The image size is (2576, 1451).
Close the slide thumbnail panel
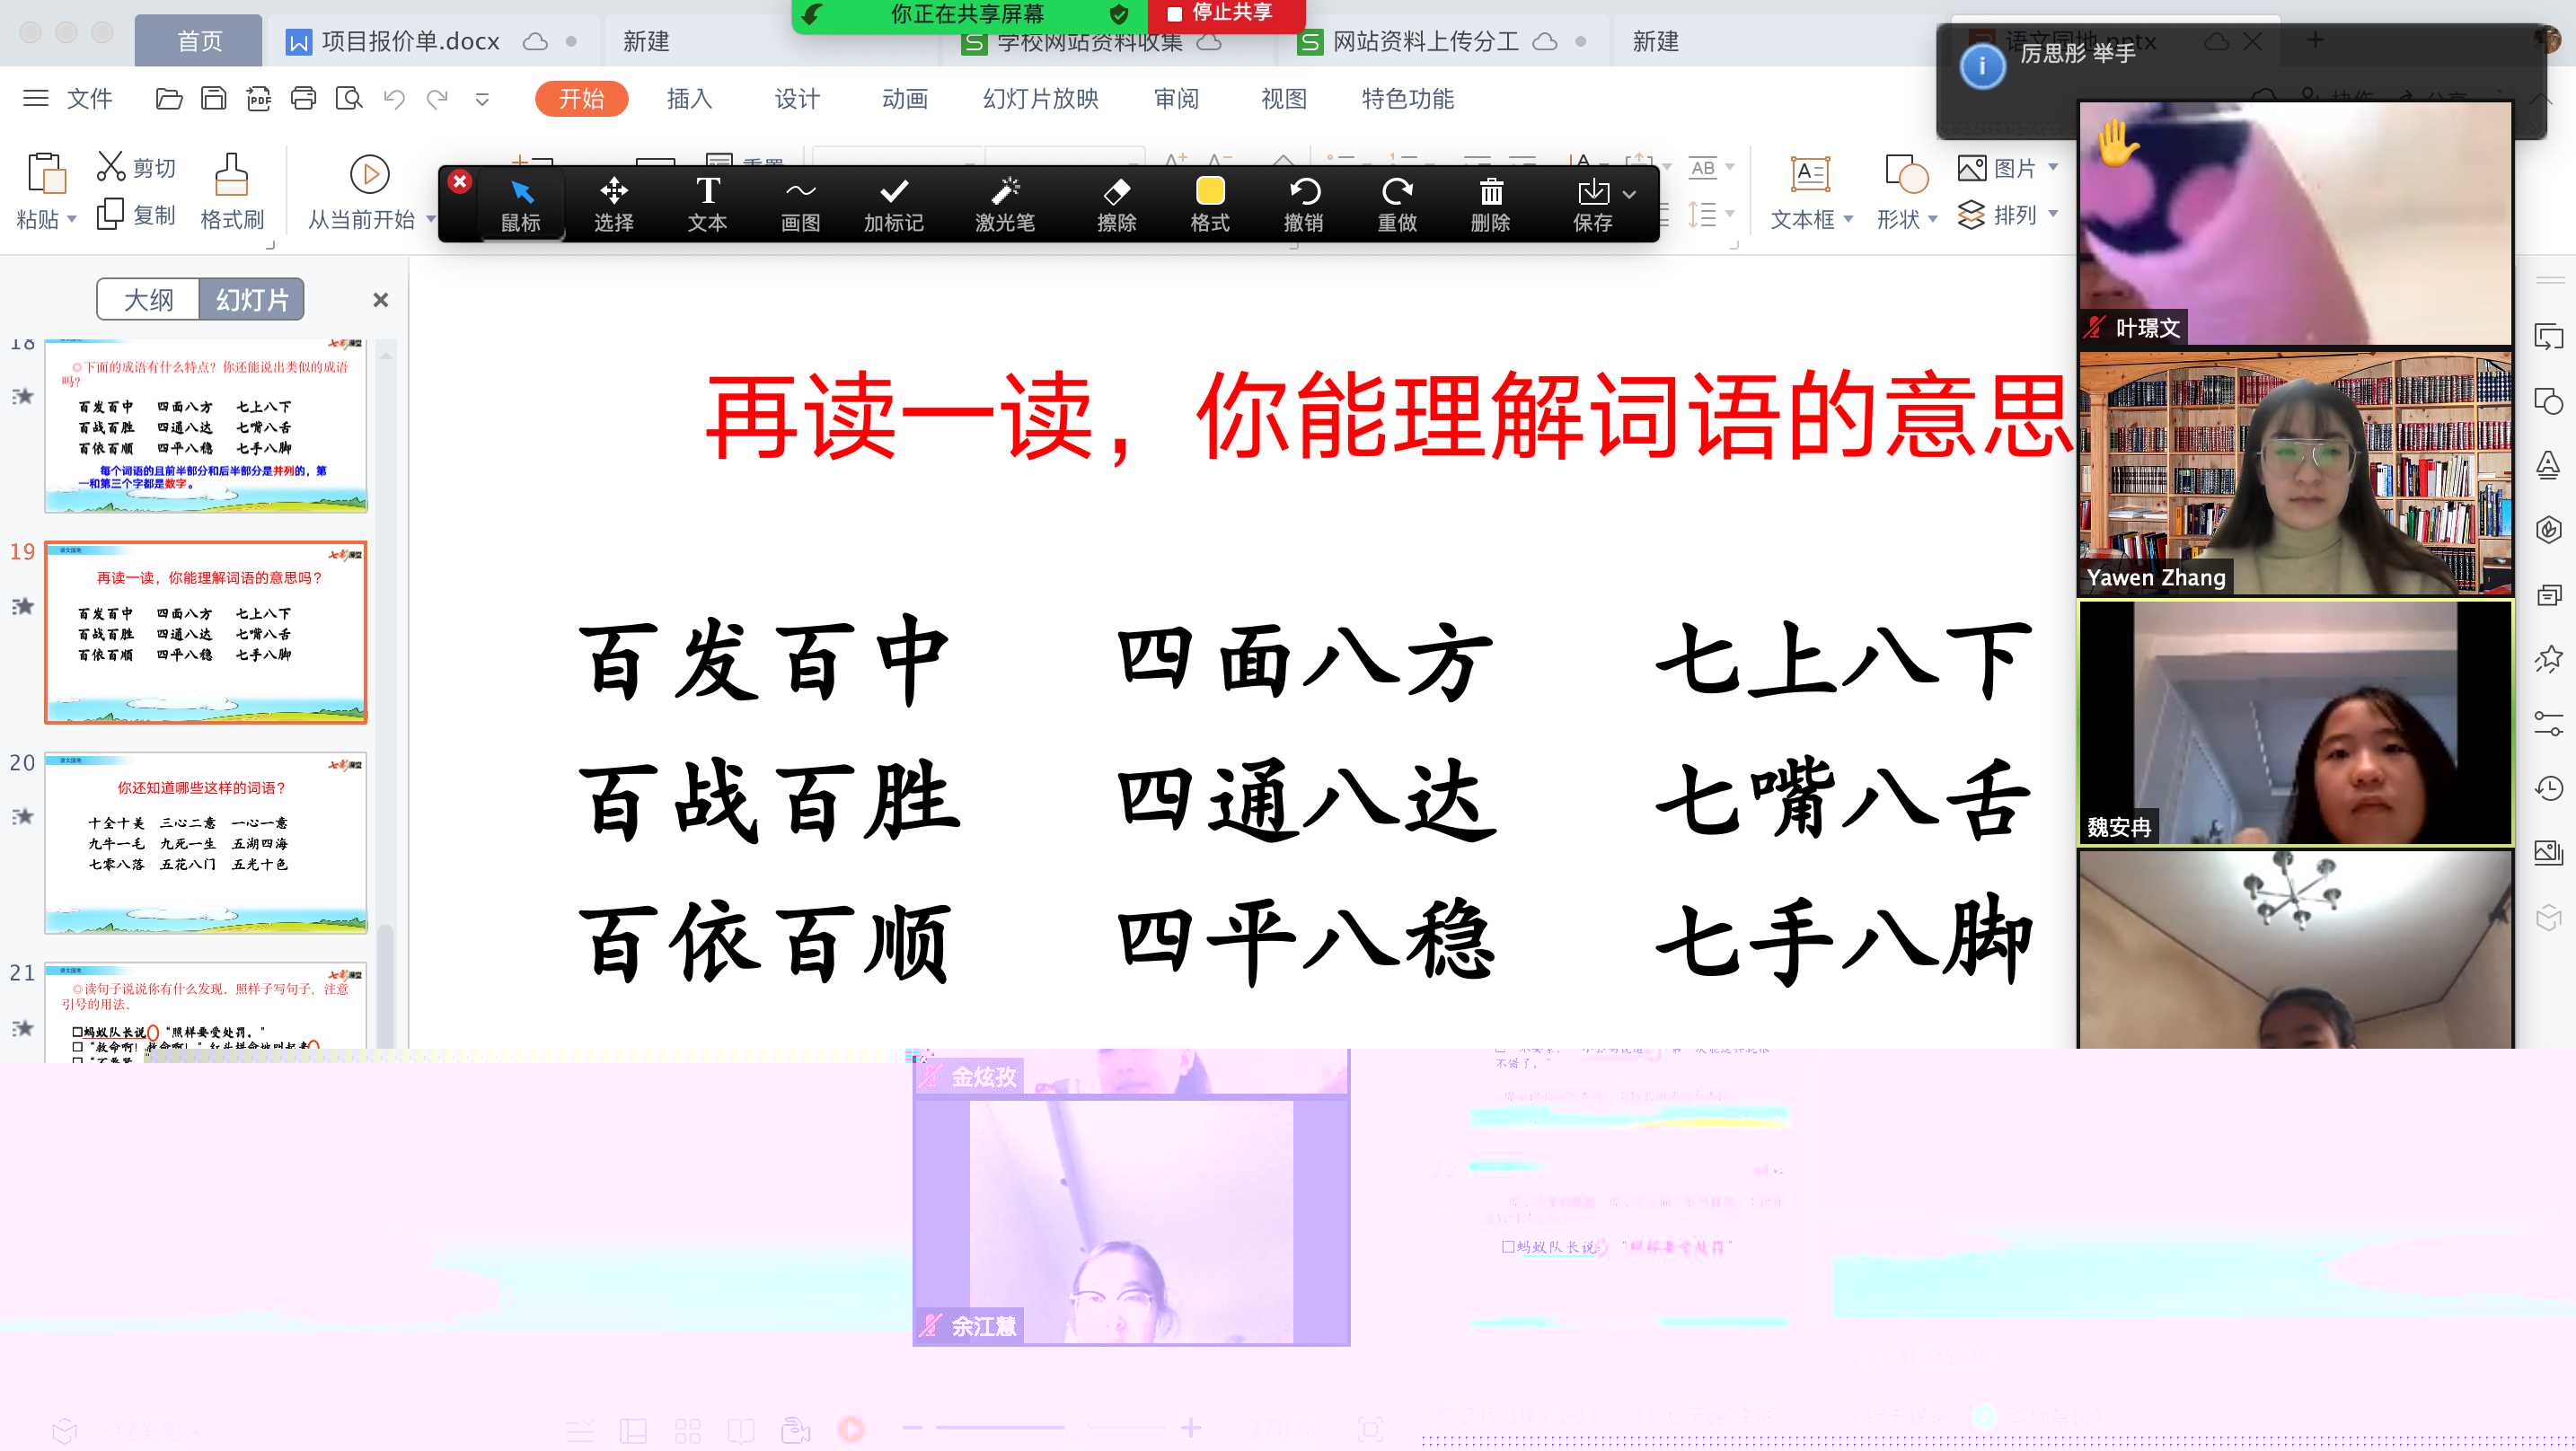point(380,299)
